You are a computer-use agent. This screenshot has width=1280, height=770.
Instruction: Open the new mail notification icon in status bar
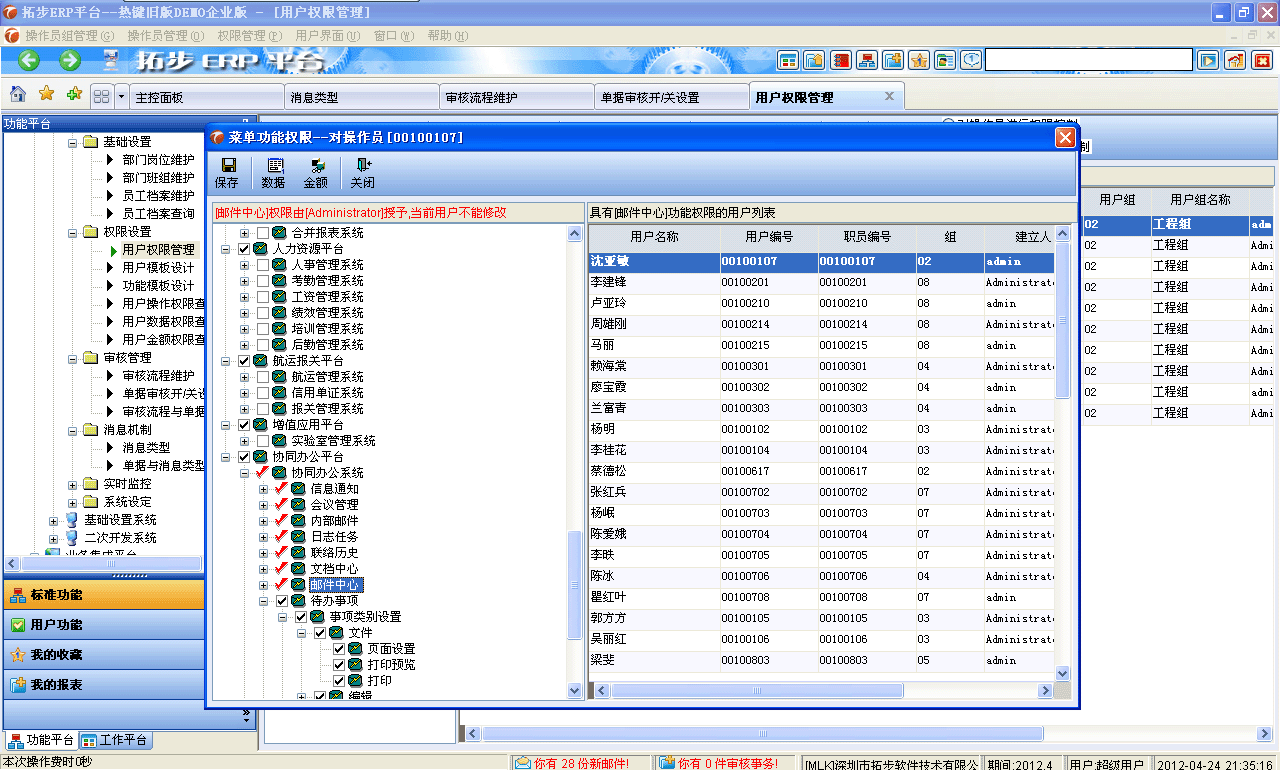[x=524, y=762]
